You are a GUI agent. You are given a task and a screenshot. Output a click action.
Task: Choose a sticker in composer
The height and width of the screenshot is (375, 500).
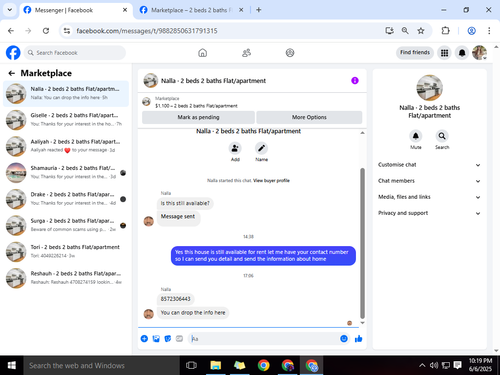click(x=168, y=339)
